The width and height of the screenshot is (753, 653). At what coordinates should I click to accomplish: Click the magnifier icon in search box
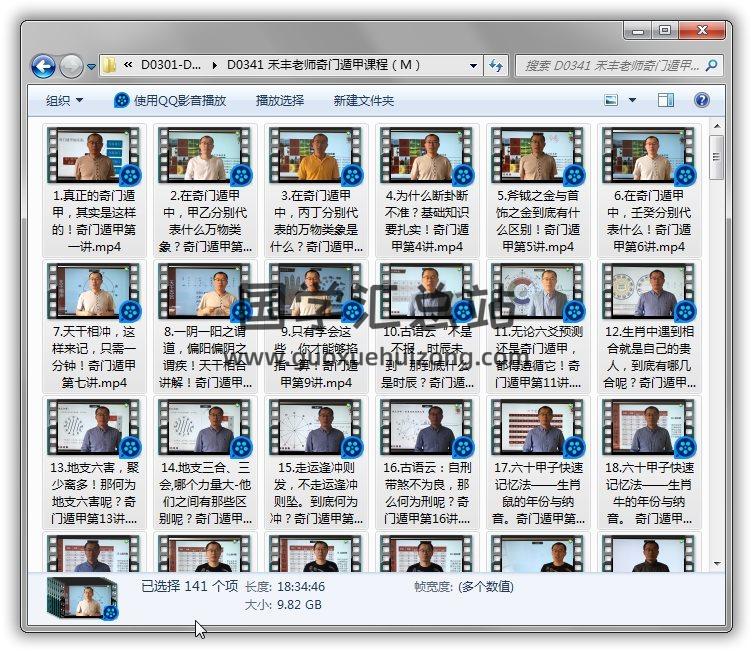tap(710, 66)
